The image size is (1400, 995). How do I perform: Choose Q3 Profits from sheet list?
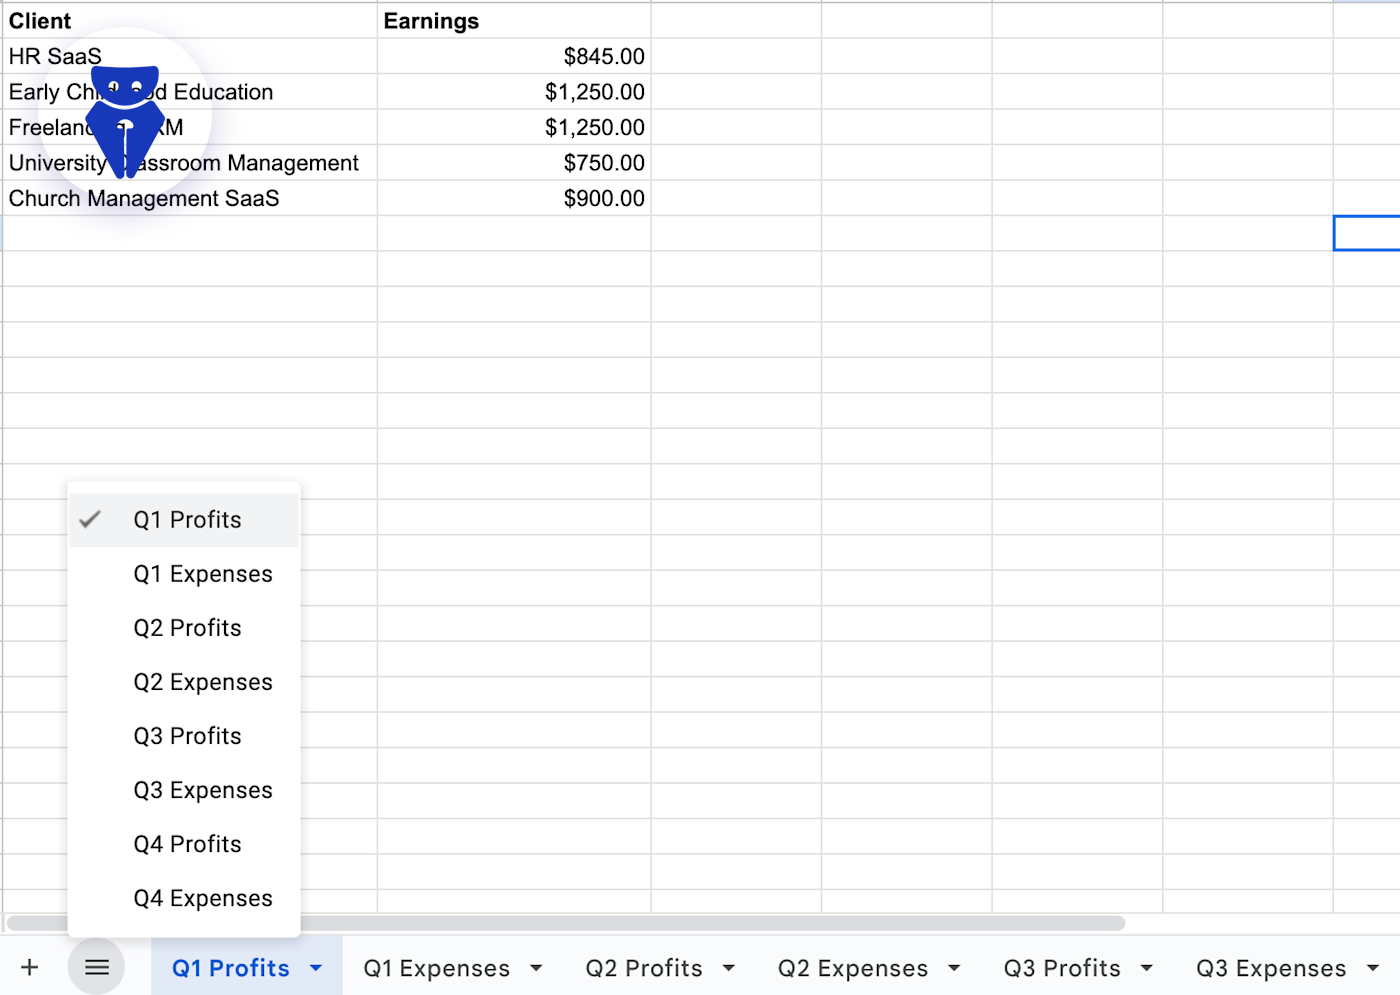pyautogui.click(x=184, y=736)
